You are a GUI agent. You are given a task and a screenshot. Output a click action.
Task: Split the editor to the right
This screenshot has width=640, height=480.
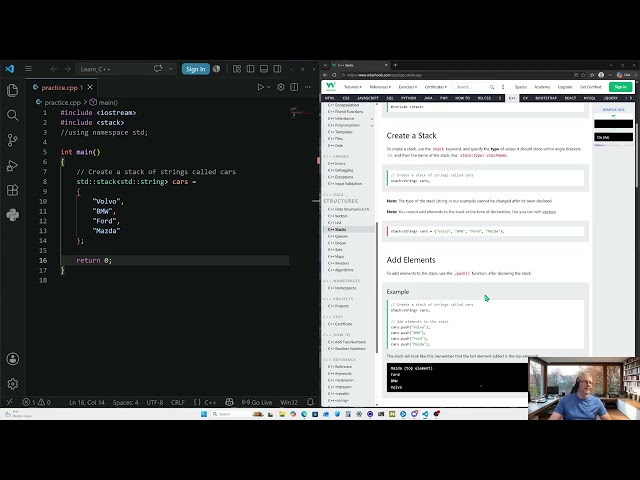click(x=294, y=87)
